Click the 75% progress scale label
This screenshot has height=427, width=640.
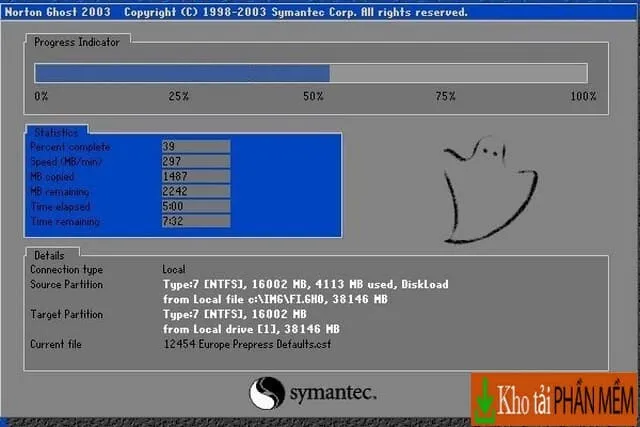[445, 96]
